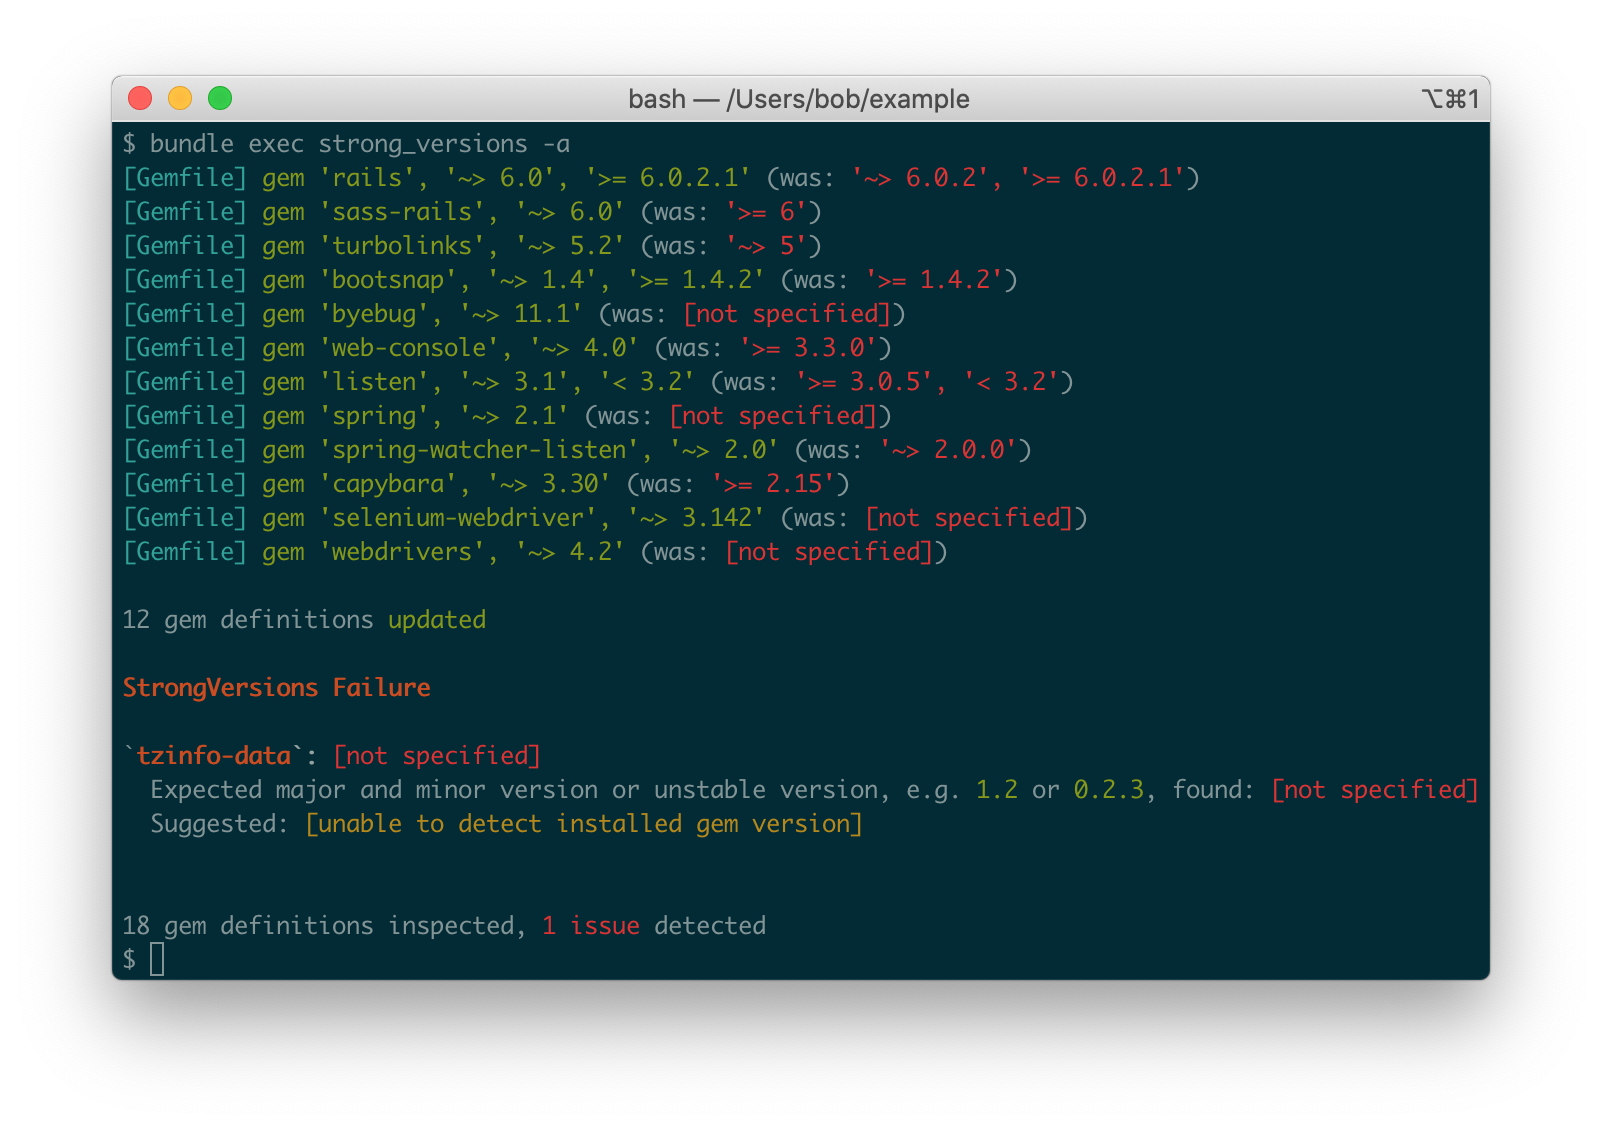
Task: Click '[not specified]' on the webdrivers line
Action: click(x=829, y=552)
